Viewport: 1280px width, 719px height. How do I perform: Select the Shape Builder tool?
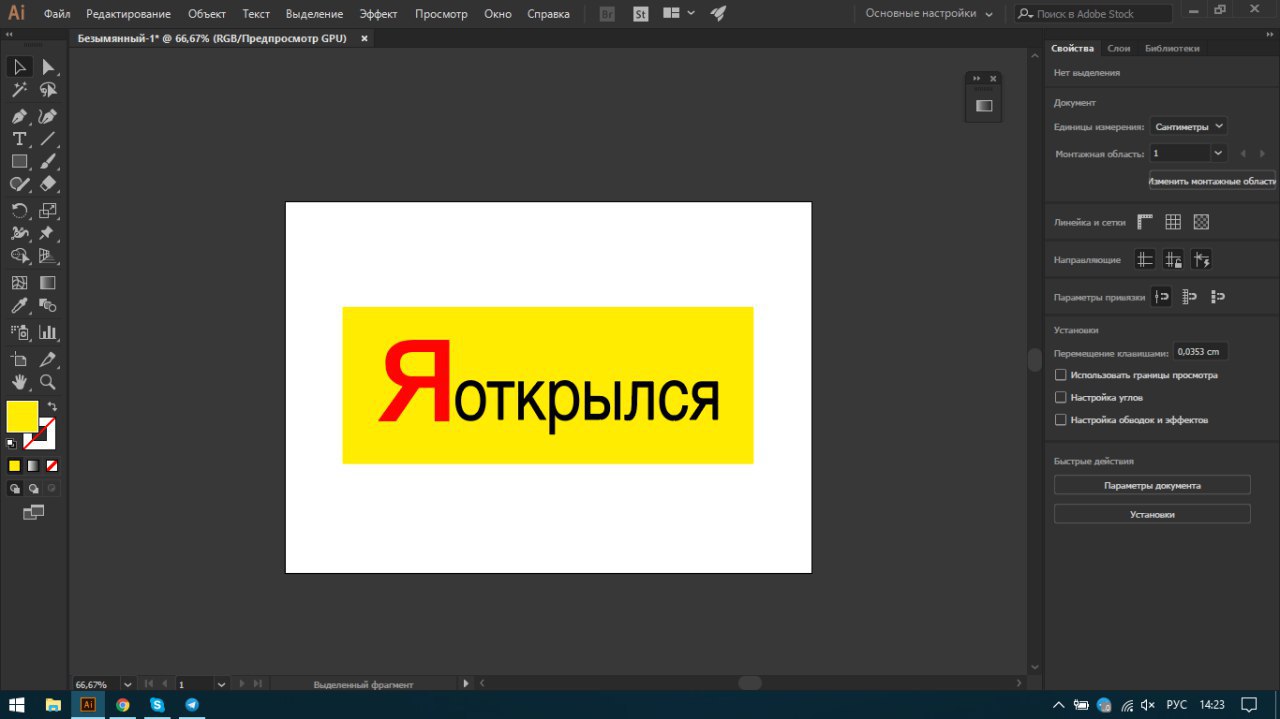click(19, 256)
